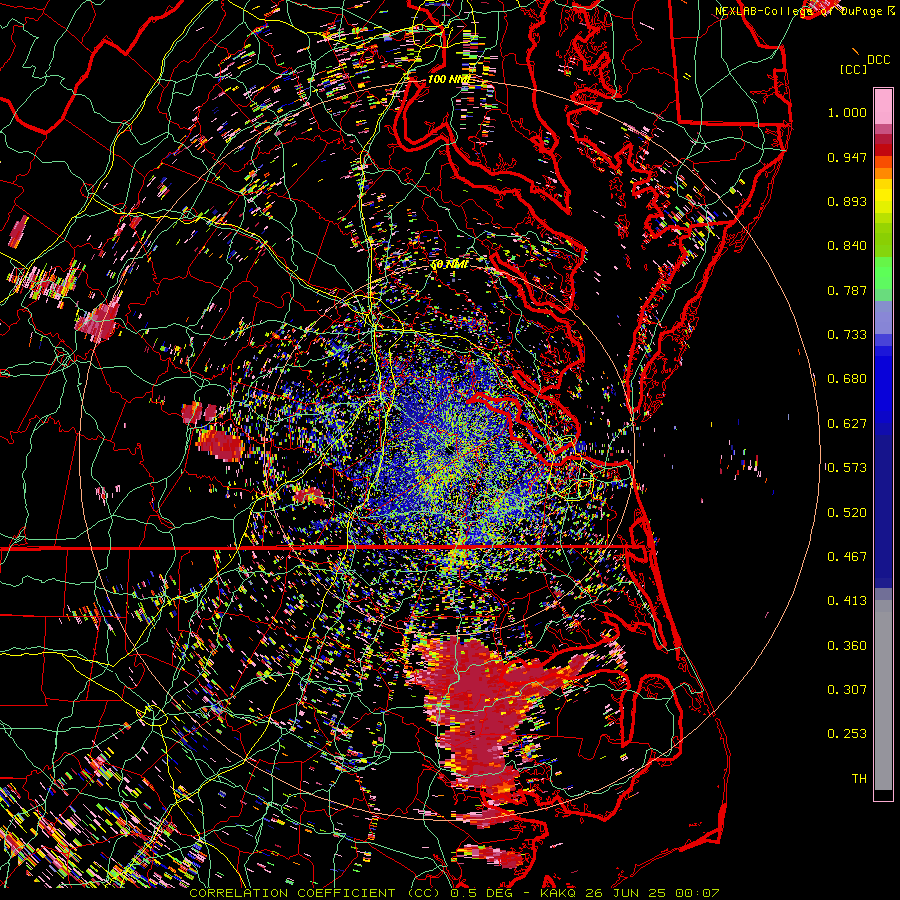Select the 0.360 legend value

click(847, 646)
